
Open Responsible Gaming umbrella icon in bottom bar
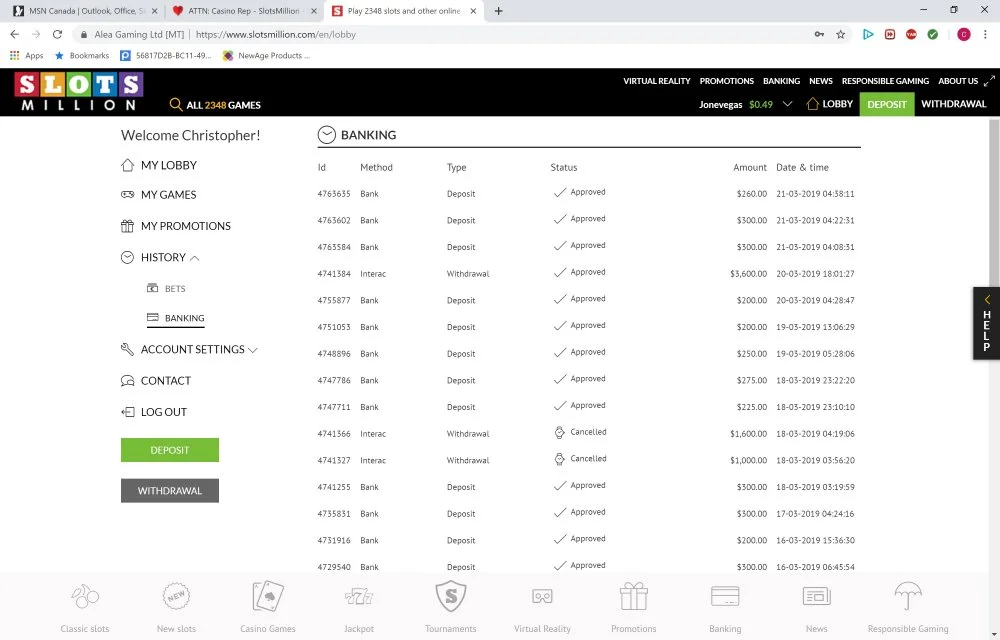point(908,597)
